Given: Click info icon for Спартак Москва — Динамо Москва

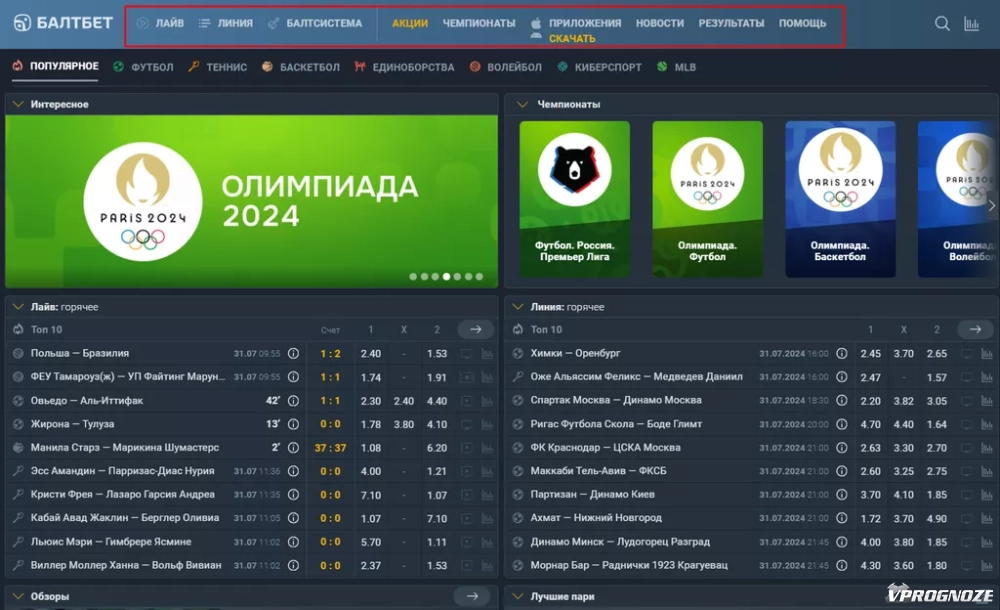Looking at the screenshot, I should click(842, 401).
